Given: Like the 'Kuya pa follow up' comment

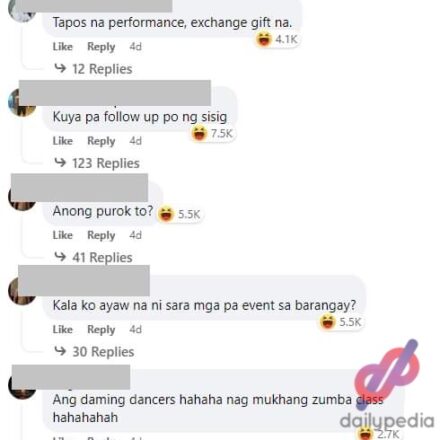Looking at the screenshot, I should click(63, 141).
